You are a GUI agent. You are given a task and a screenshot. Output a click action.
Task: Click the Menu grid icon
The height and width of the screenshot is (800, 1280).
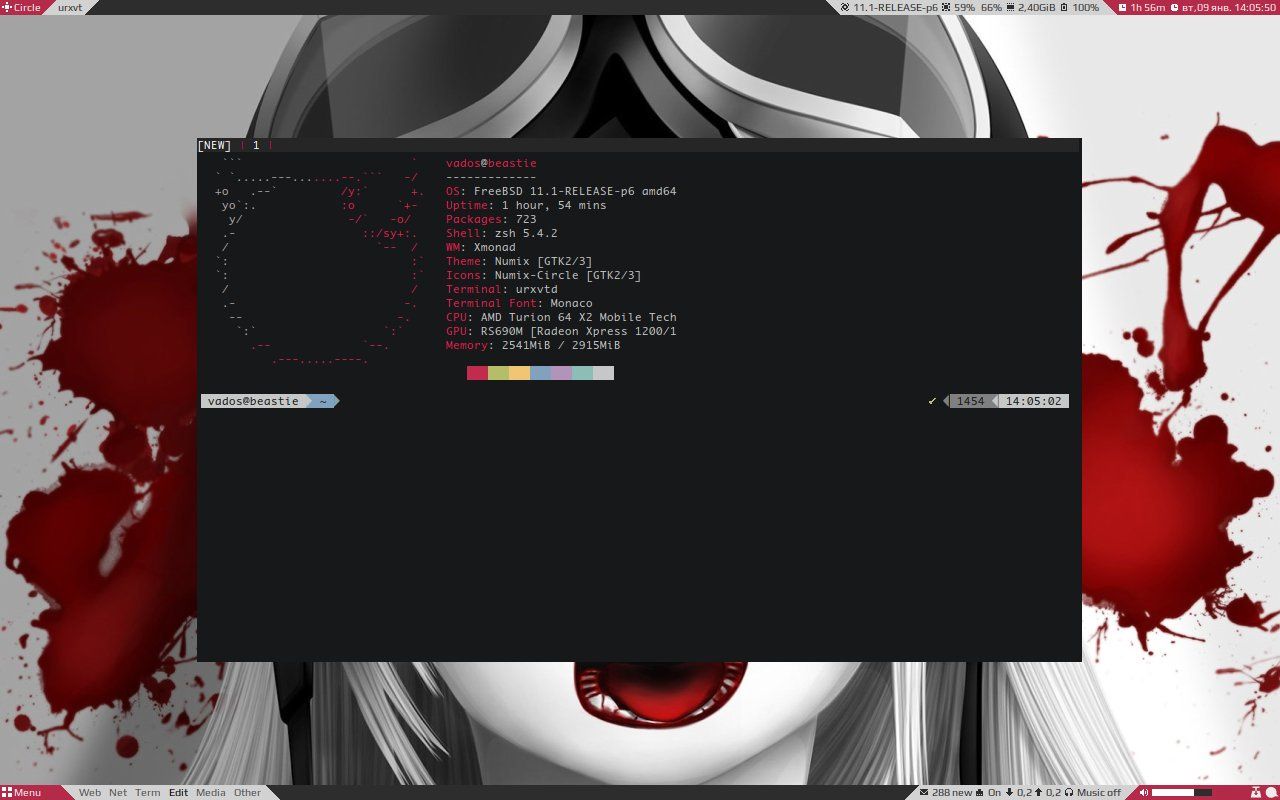click(7, 792)
